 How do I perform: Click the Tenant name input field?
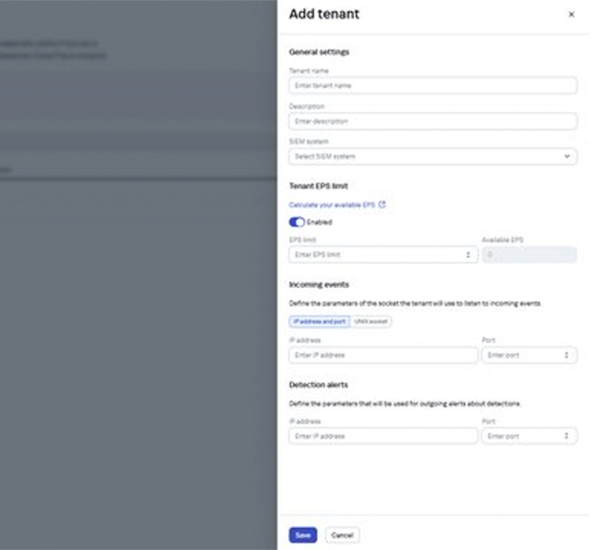pyautogui.click(x=433, y=85)
